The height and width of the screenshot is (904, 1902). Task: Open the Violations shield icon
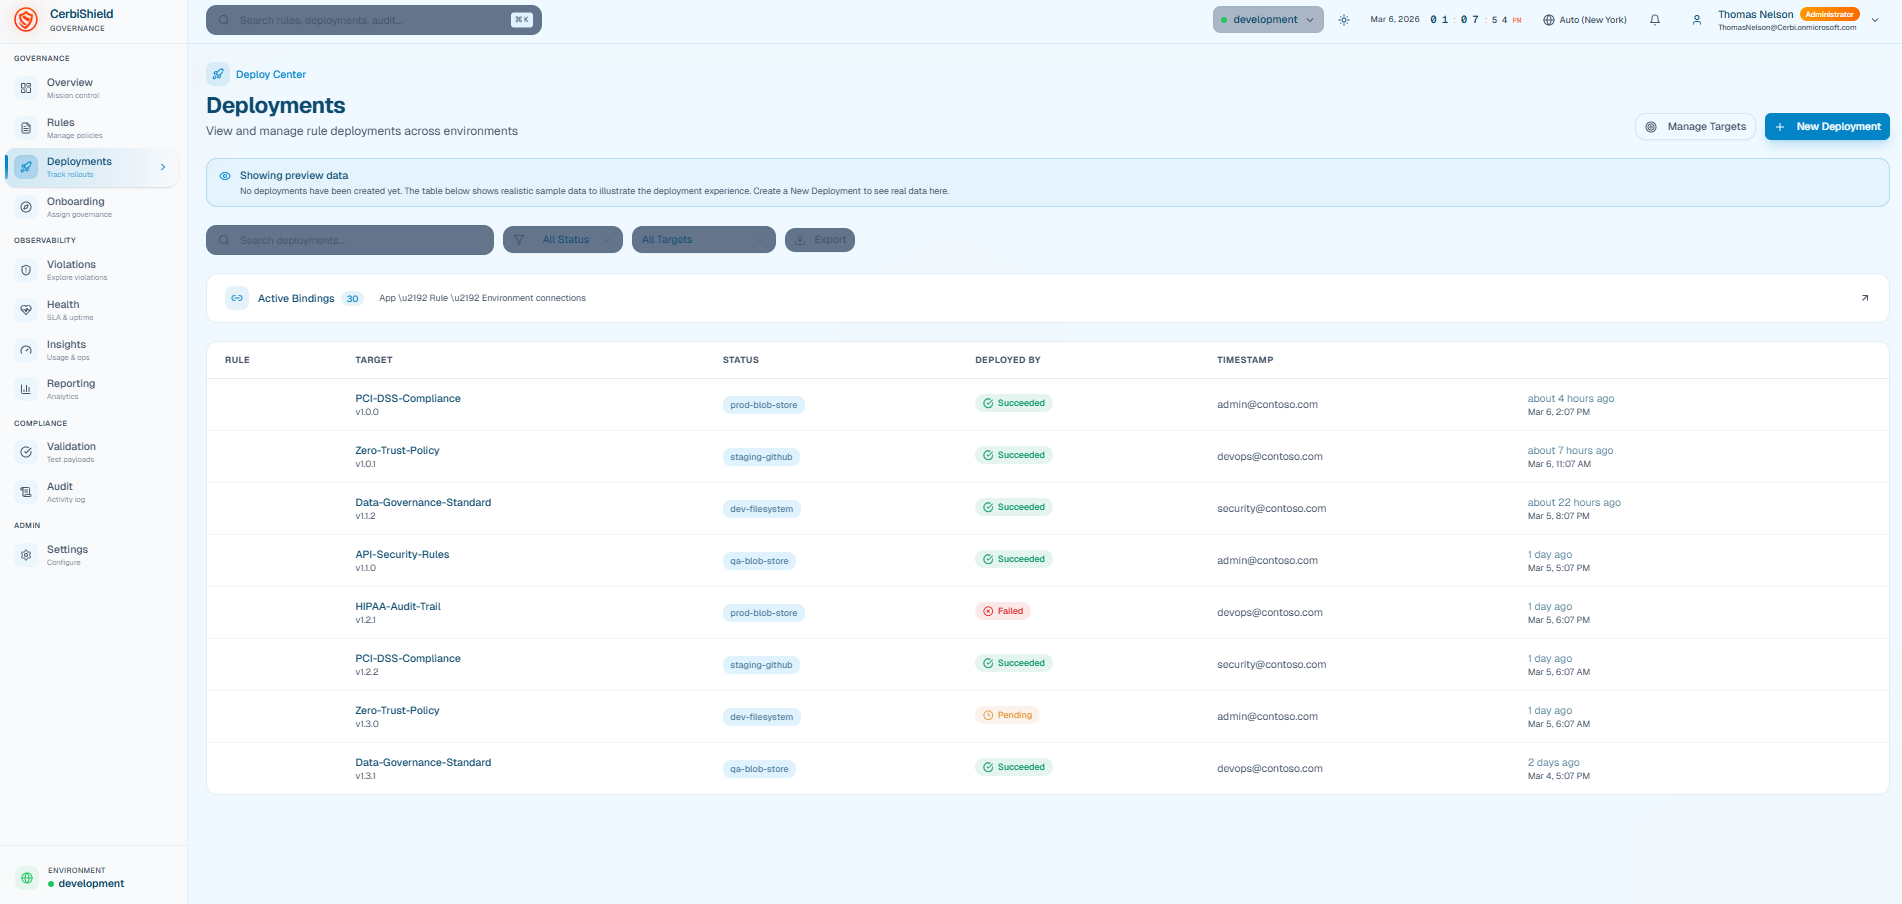(x=26, y=270)
